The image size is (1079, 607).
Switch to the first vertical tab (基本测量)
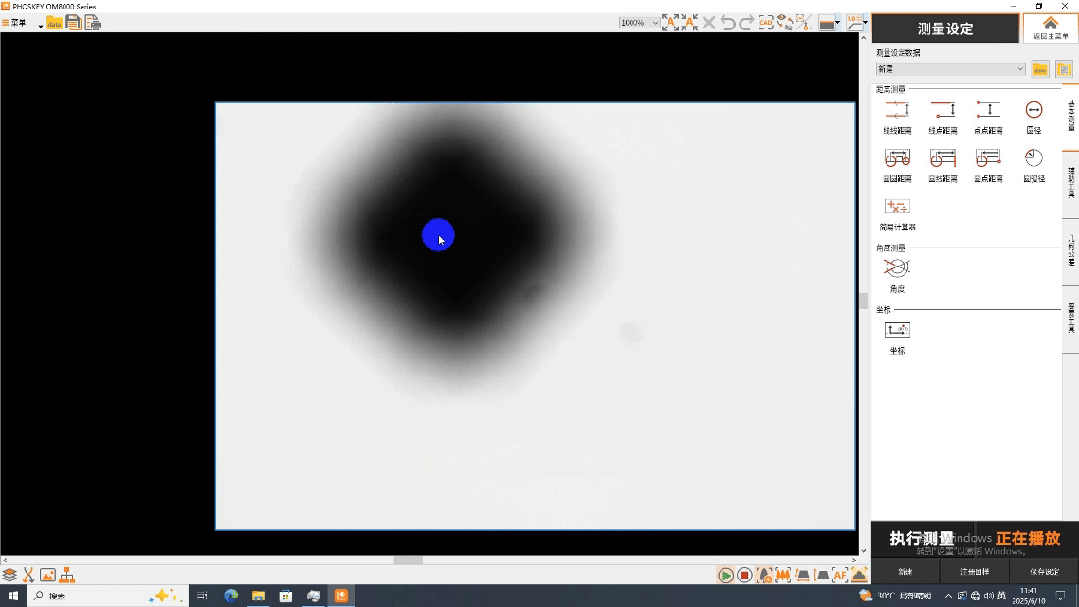pos(1071,116)
